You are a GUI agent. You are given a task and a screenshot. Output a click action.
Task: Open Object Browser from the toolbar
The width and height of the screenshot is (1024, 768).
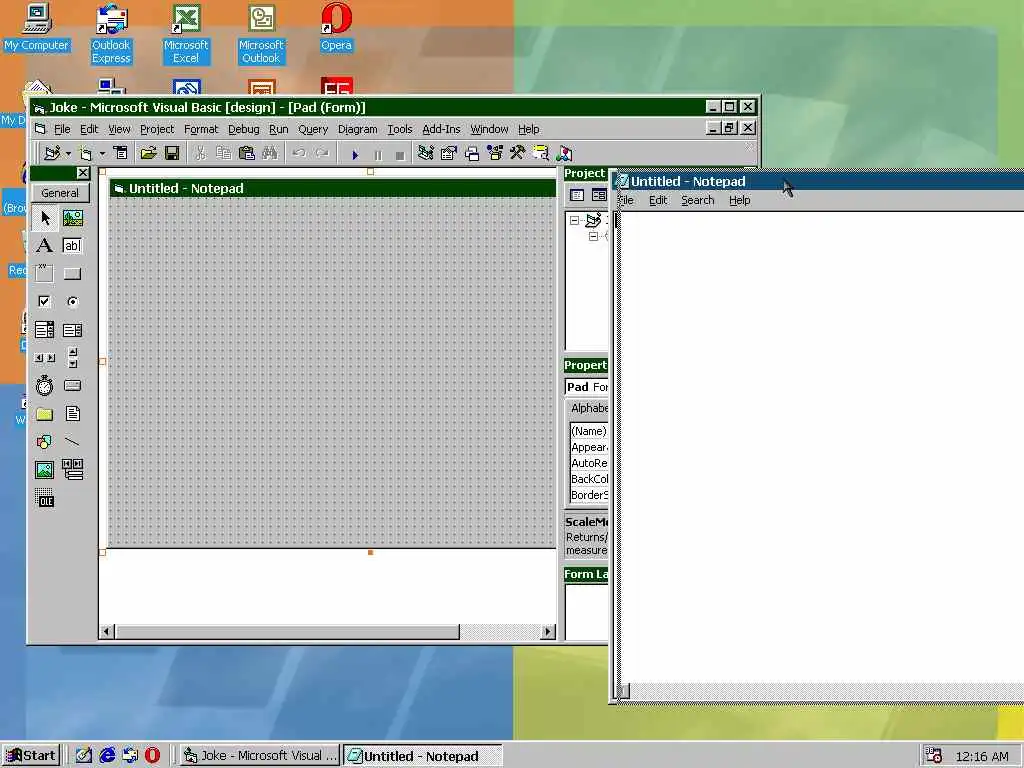(x=494, y=153)
